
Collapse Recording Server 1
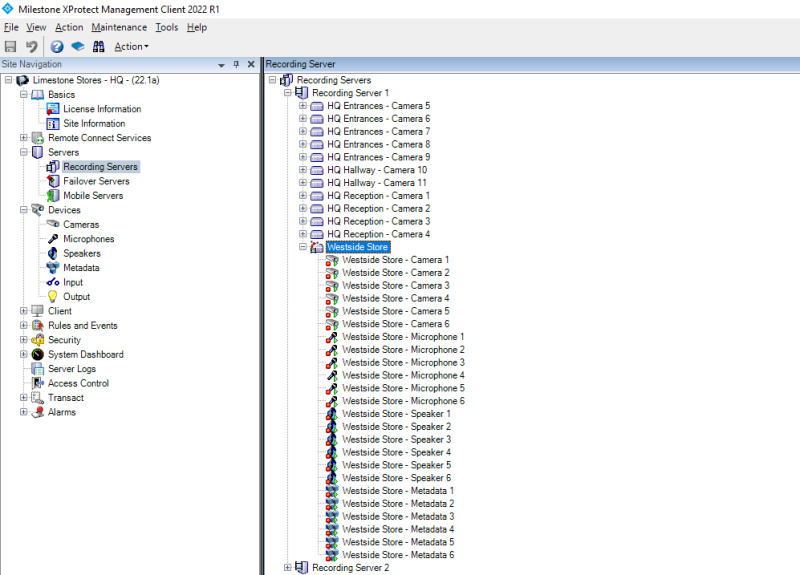tap(288, 93)
